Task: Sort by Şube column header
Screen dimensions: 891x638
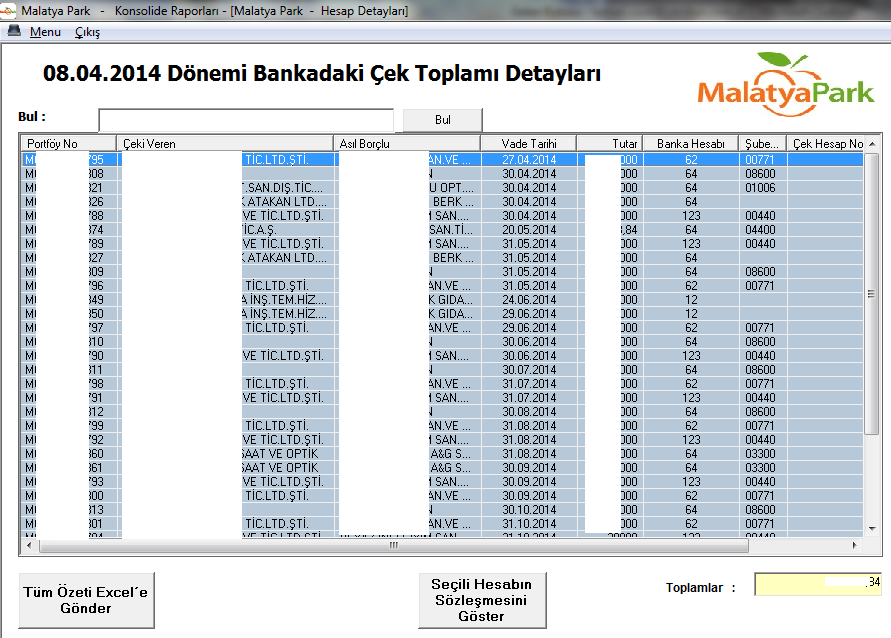Action: point(762,143)
